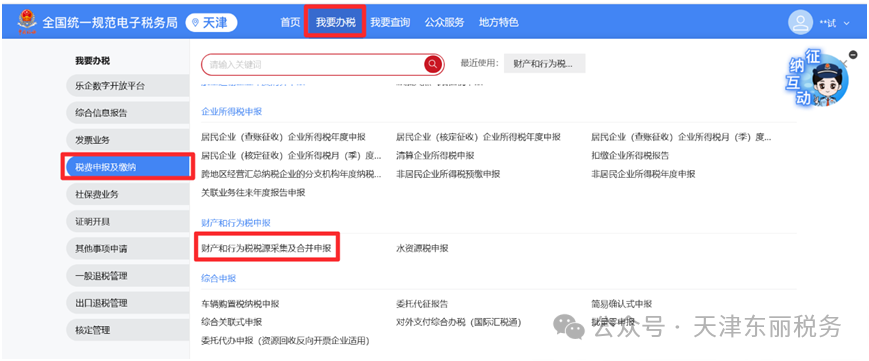Open 车辆购置税纳税申报 link
The width and height of the screenshot is (869, 361).
coord(240,304)
